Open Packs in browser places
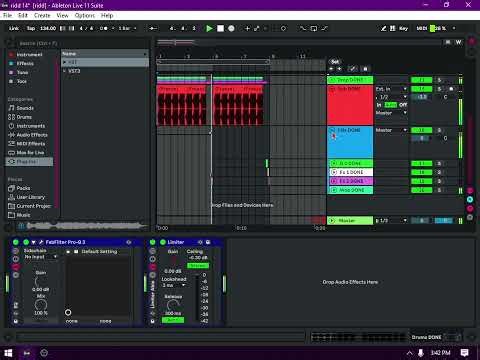Viewport: 480px width, 360px height. tap(19, 188)
